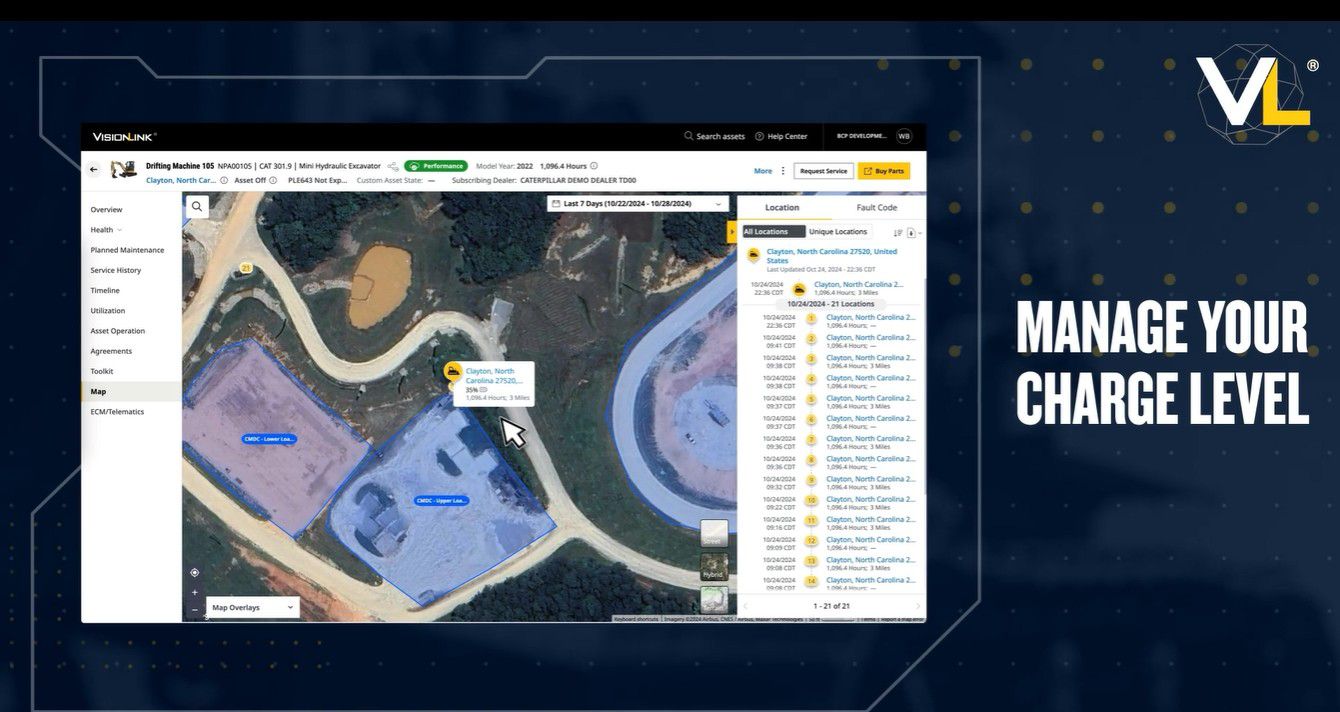
Task: Click the green Performance badge
Action: click(436, 166)
